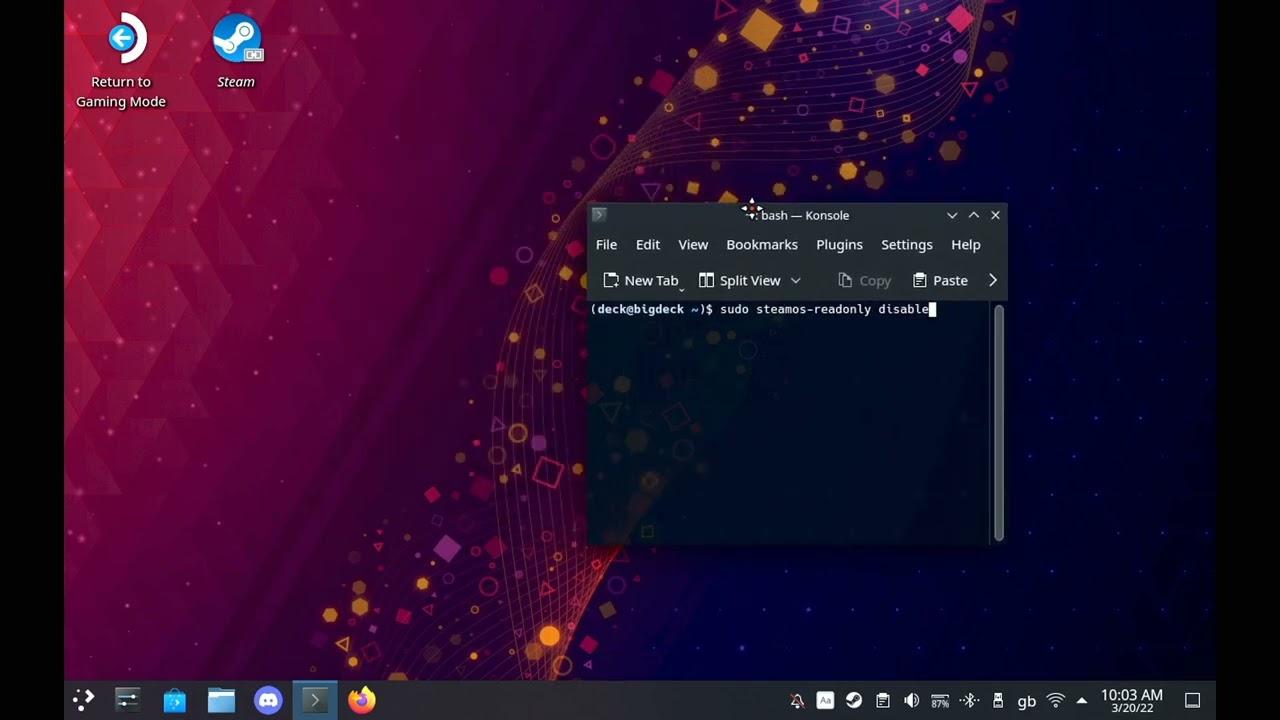Open the volume tray icon
This screenshot has width=1280, height=720.
[x=911, y=701]
